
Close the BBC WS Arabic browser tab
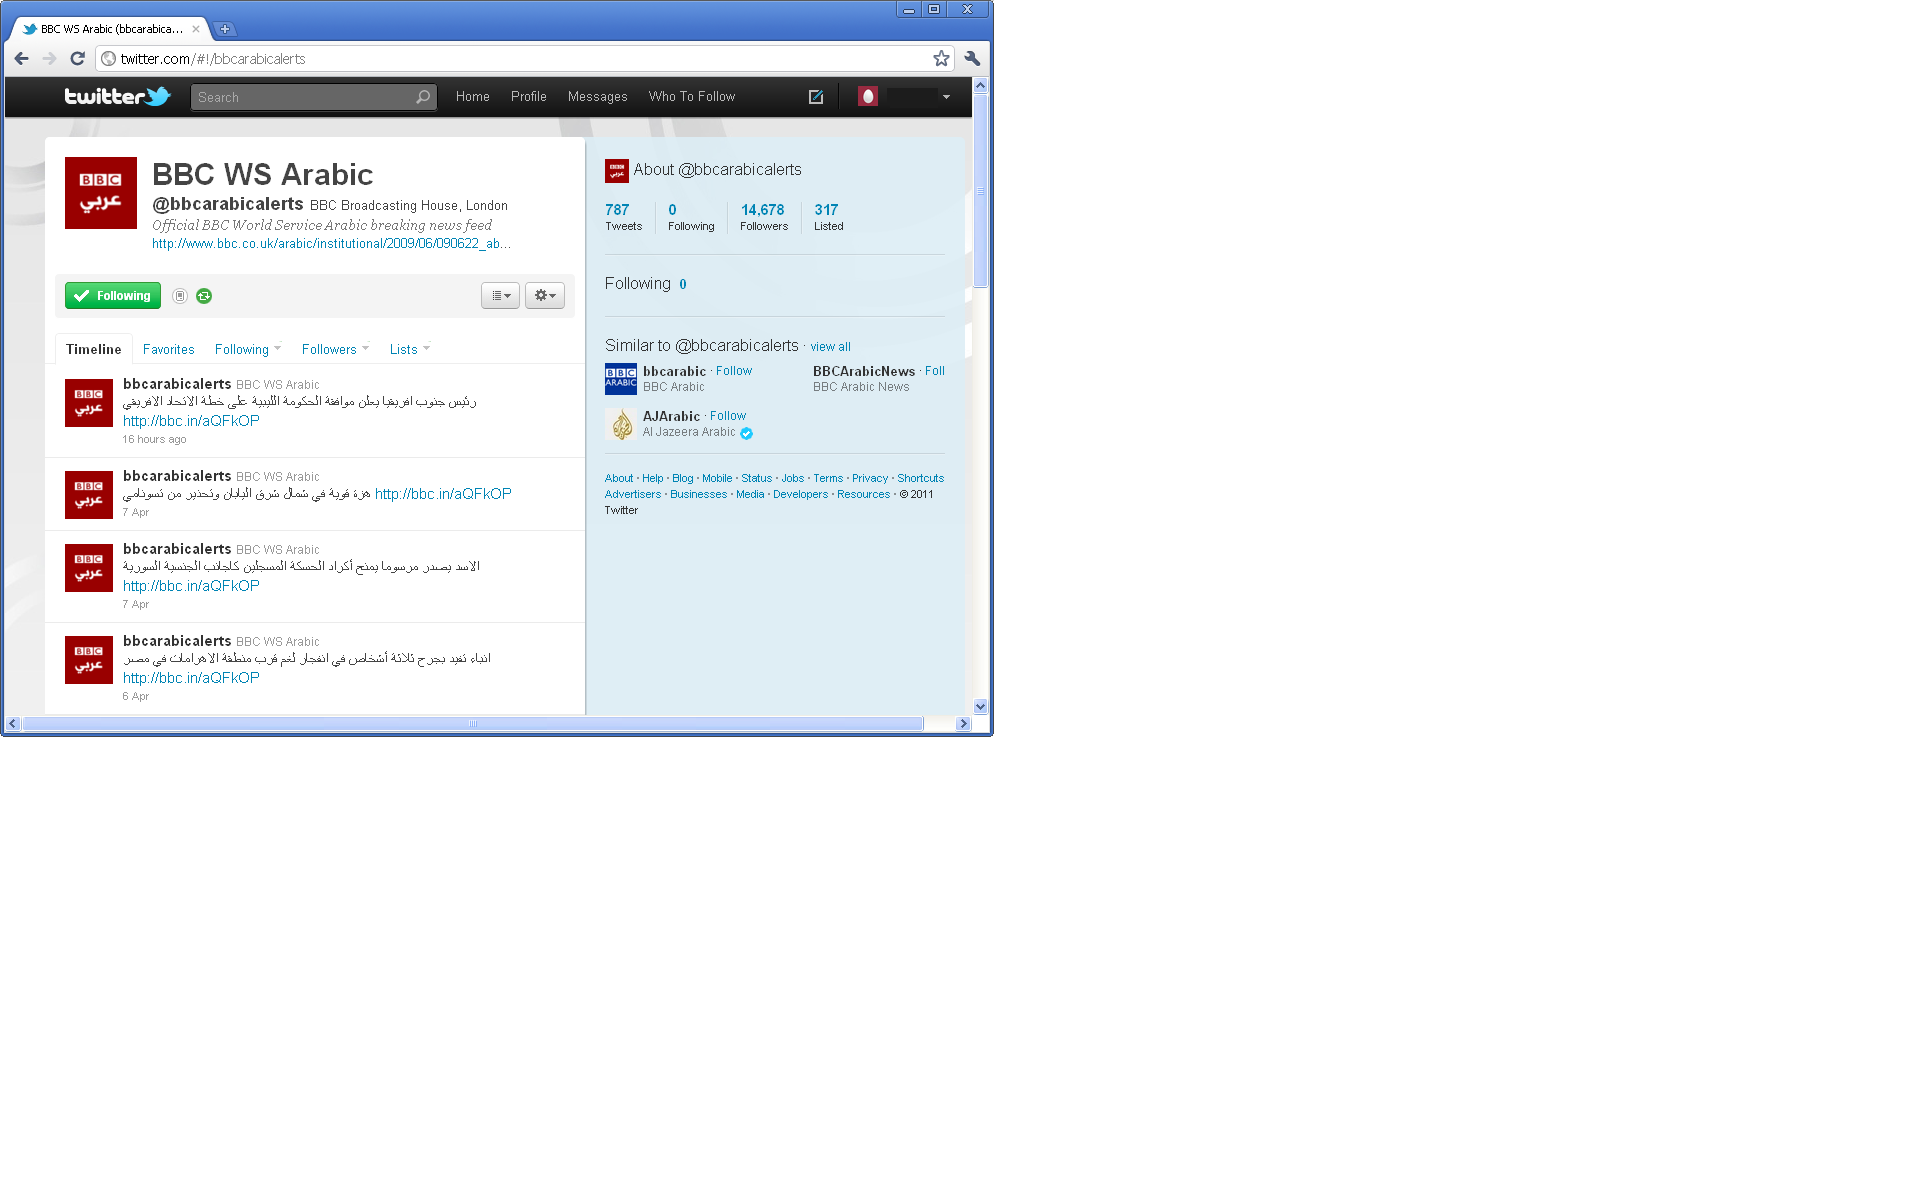(x=196, y=29)
